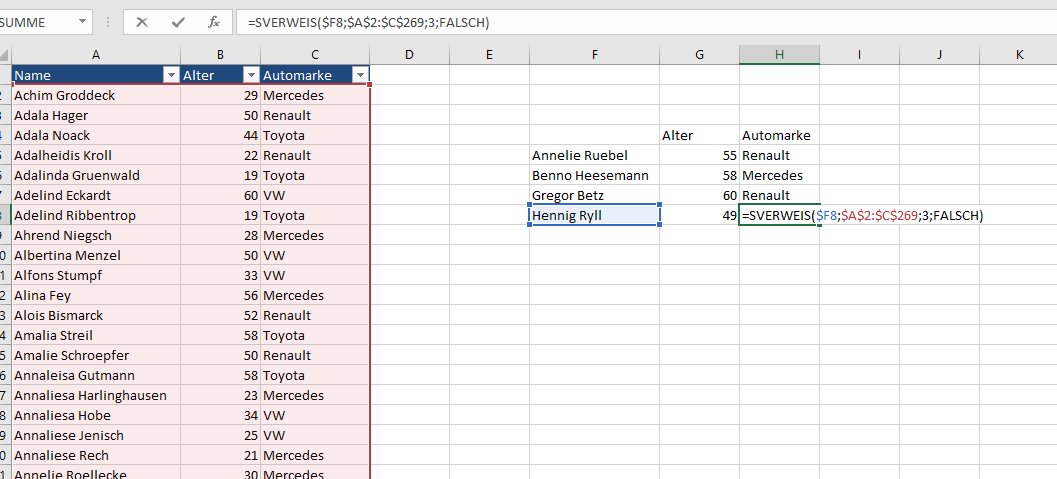The image size is (1057, 479).
Task: Click the cell with Adelind Eckardt
Action: (96, 195)
